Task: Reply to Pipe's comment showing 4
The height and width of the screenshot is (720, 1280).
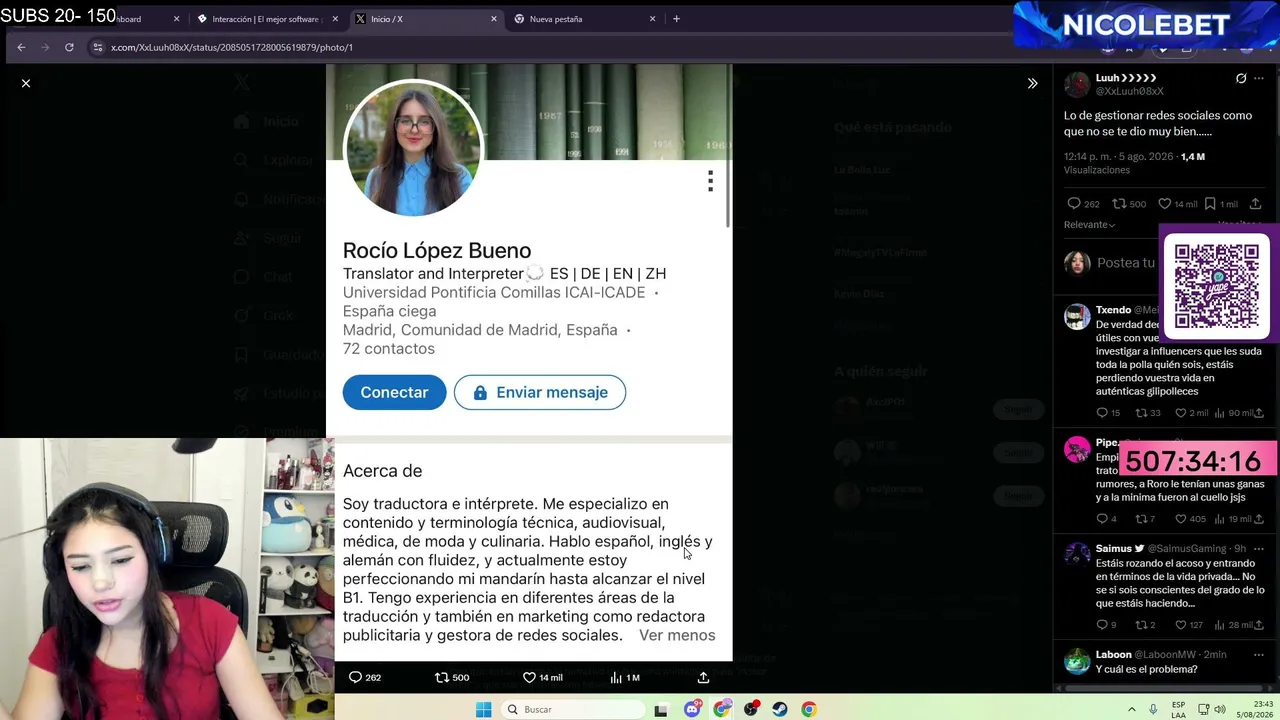Action: pos(1102,519)
